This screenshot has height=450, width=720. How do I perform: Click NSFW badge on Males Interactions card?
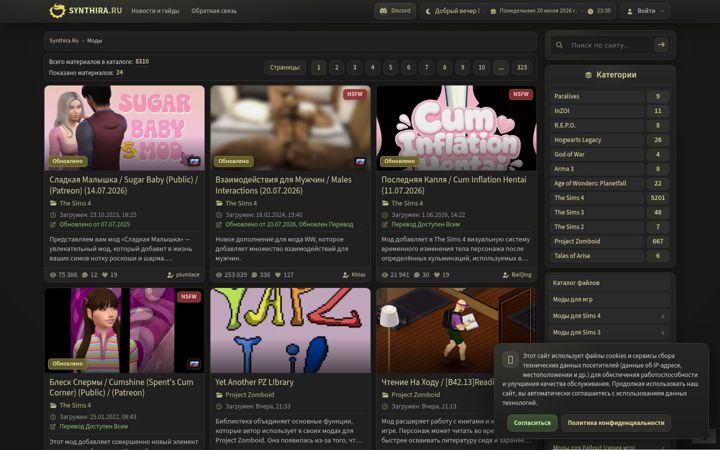pyautogui.click(x=355, y=94)
